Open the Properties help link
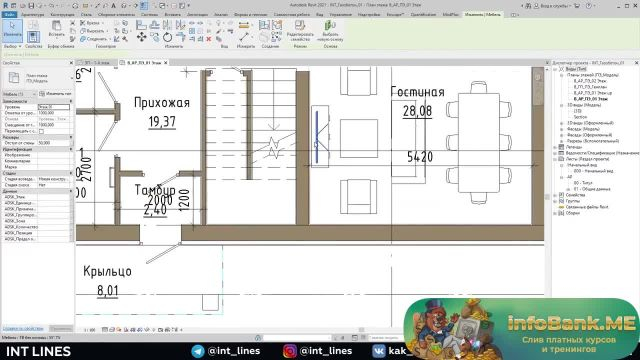The width and height of the screenshot is (640, 360). tap(23, 328)
